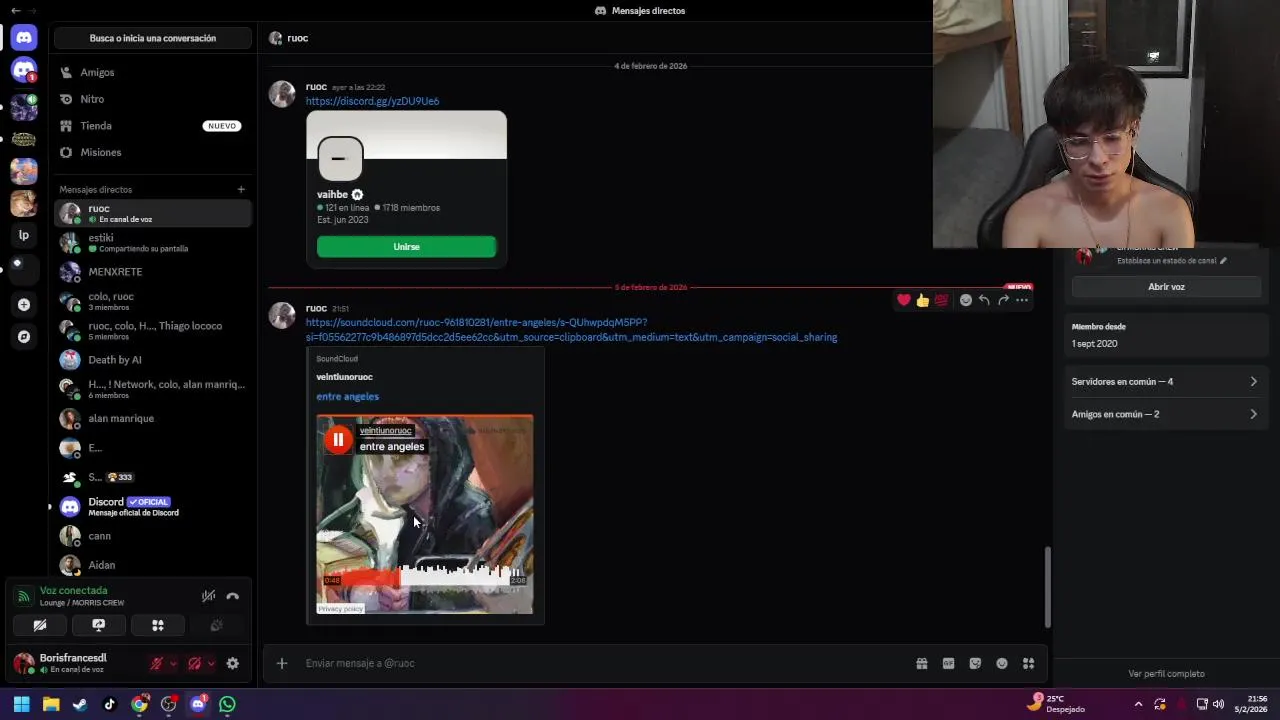The height and width of the screenshot is (720, 1280).
Task: React with 100 emoji
Action: [x=941, y=300]
